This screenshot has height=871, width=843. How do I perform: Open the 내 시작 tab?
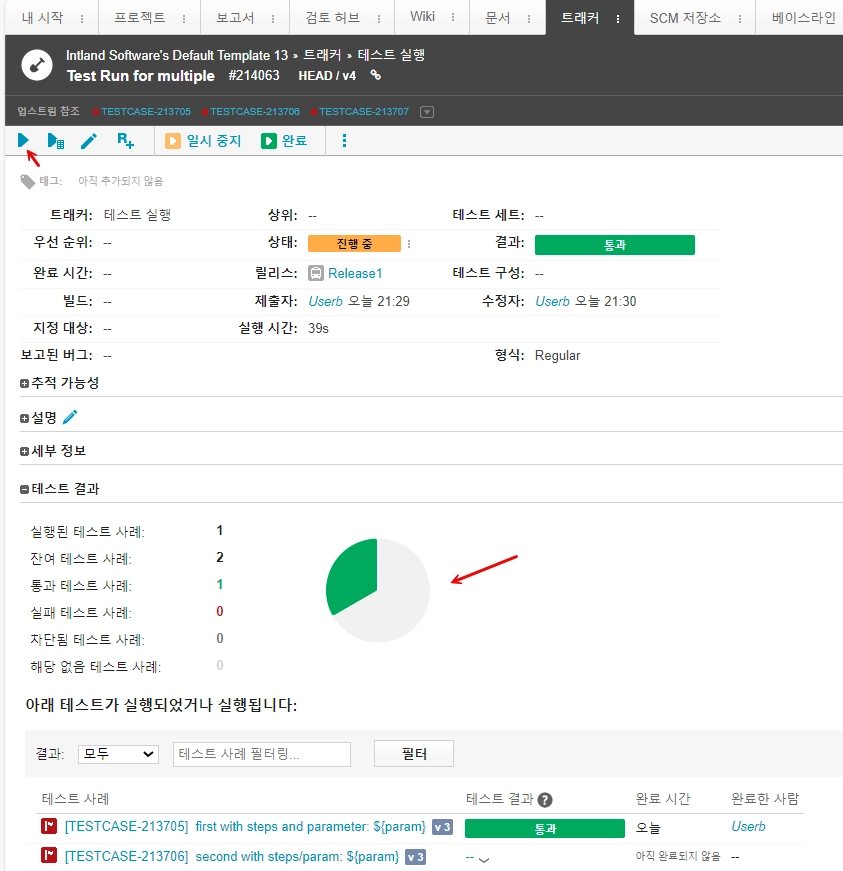tap(43, 18)
